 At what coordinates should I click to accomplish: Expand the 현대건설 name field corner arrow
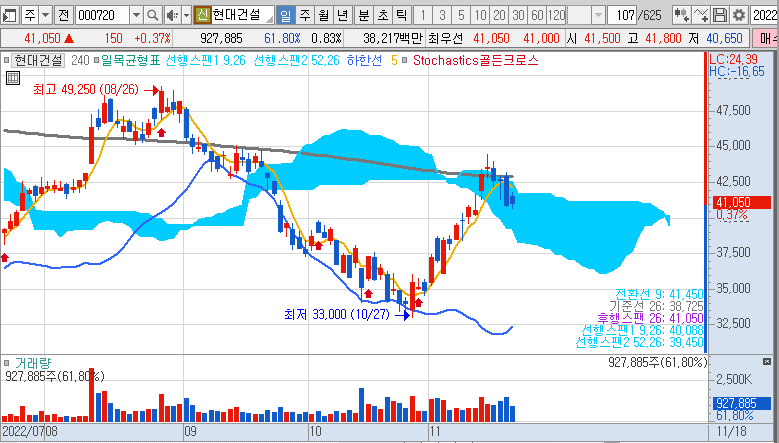[x=269, y=19]
